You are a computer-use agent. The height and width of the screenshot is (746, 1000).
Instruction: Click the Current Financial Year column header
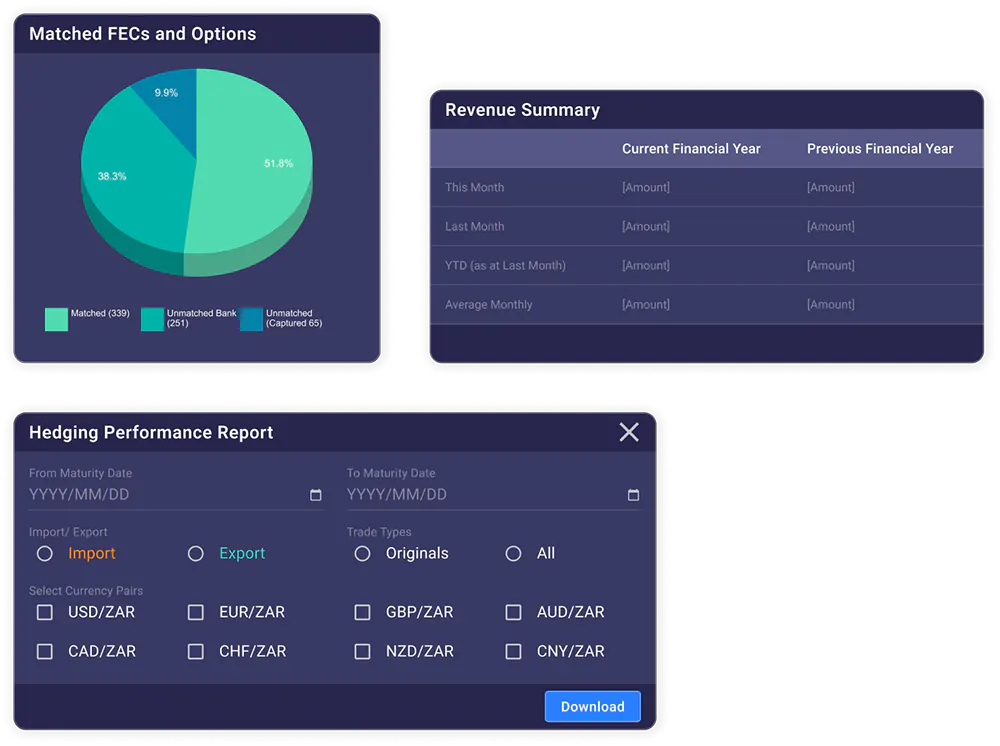coord(691,149)
